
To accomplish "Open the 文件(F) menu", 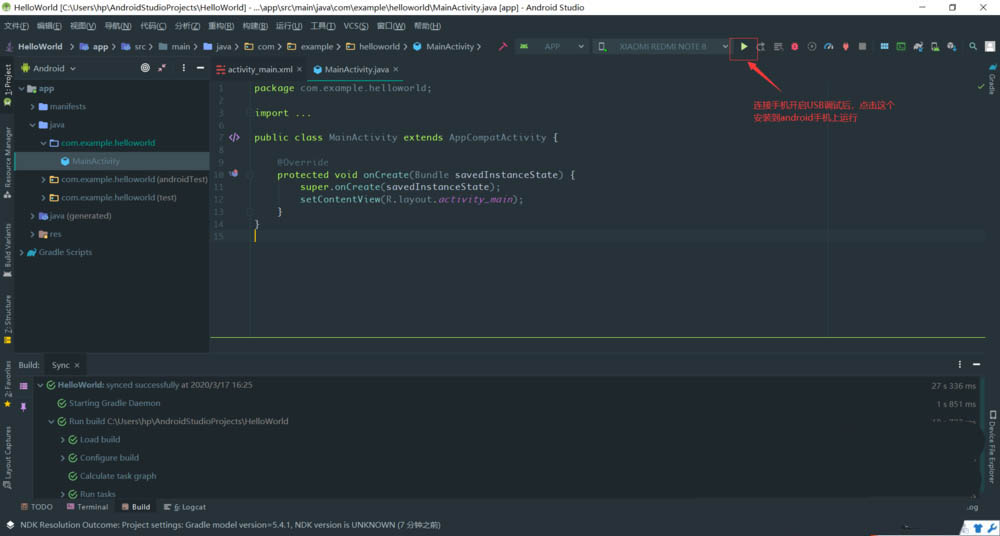I will point(17,26).
